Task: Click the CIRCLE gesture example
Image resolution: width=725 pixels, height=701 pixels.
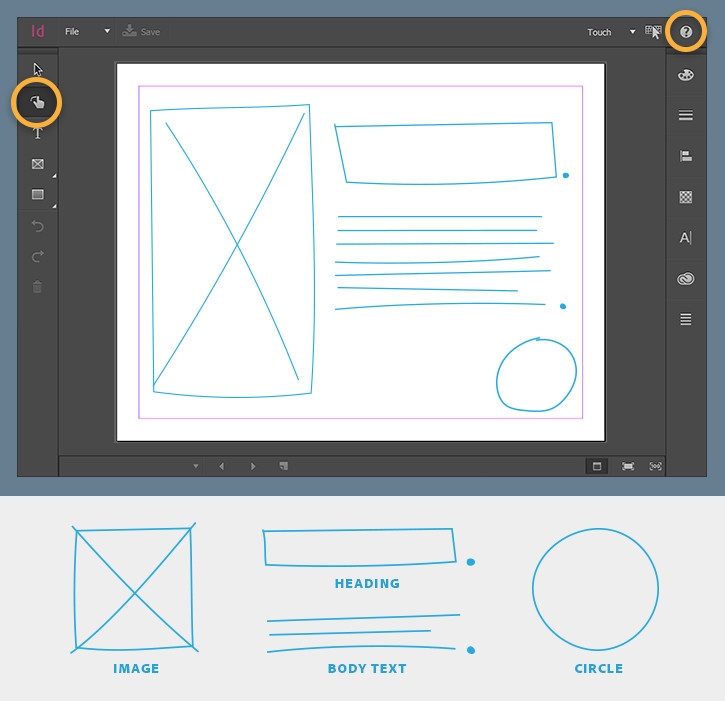Action: [596, 589]
